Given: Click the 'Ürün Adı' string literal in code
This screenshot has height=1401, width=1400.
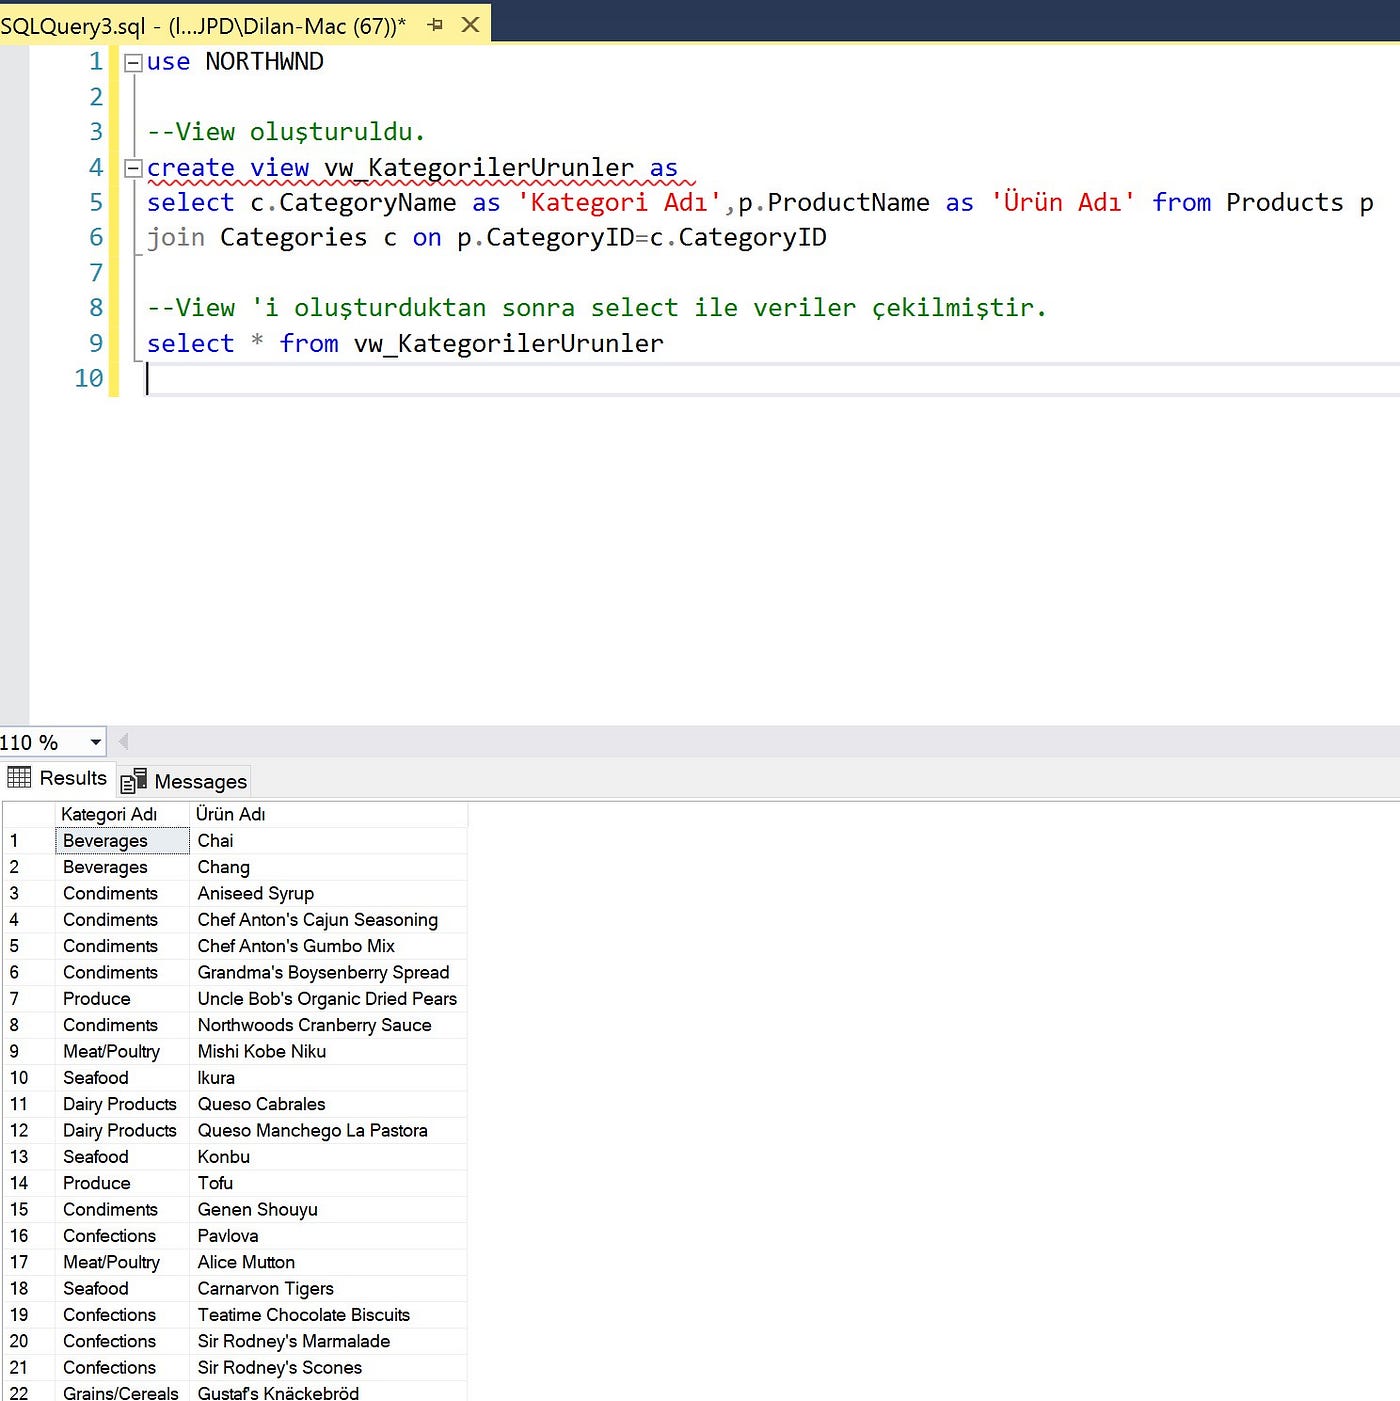Looking at the screenshot, I should [x=1063, y=203].
